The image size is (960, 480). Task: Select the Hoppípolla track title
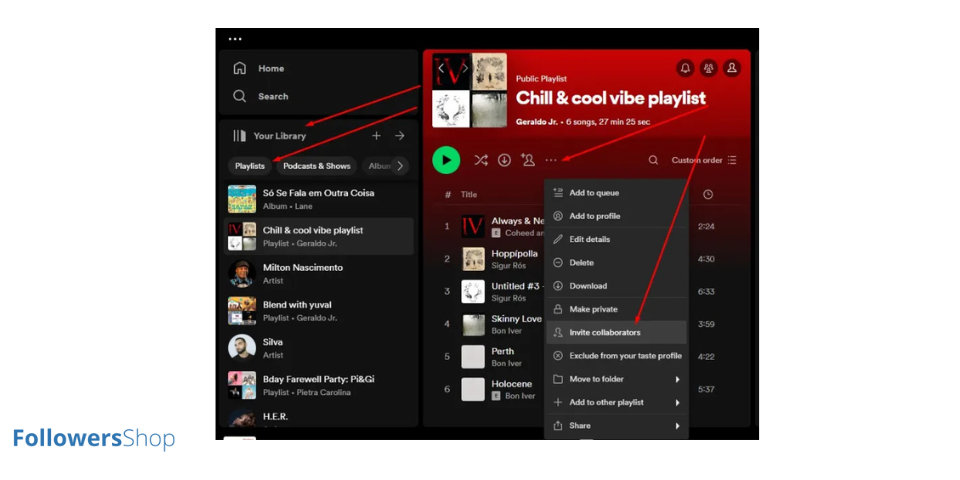click(x=514, y=253)
